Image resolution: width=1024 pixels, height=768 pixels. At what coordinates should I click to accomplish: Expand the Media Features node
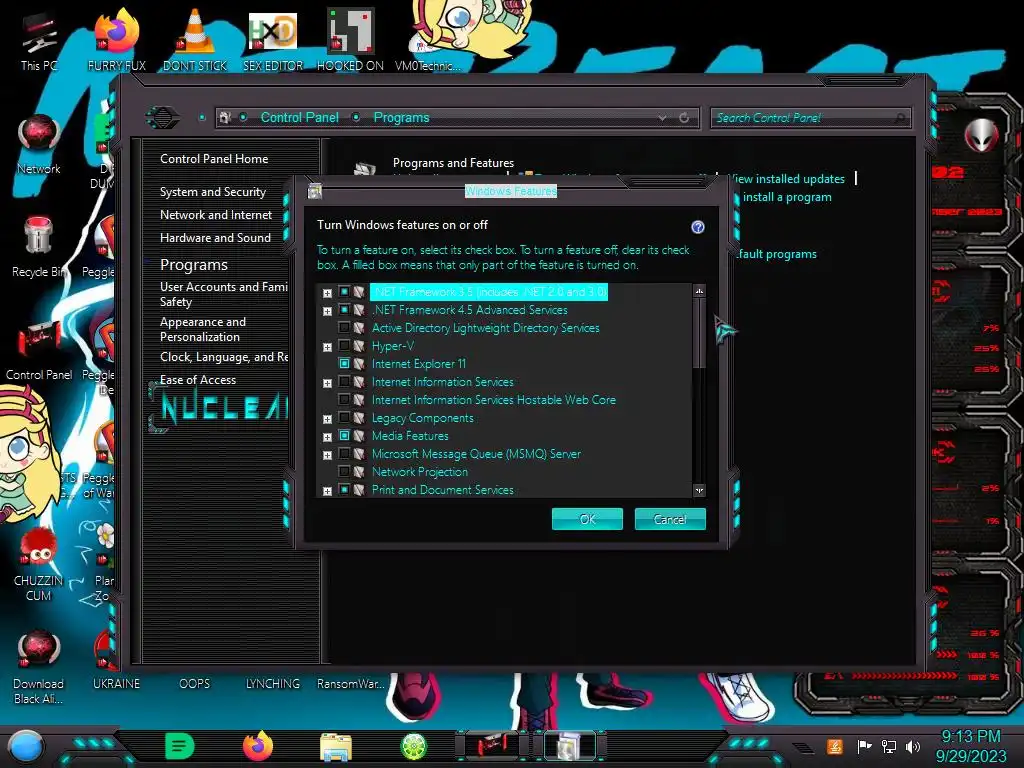(x=327, y=437)
